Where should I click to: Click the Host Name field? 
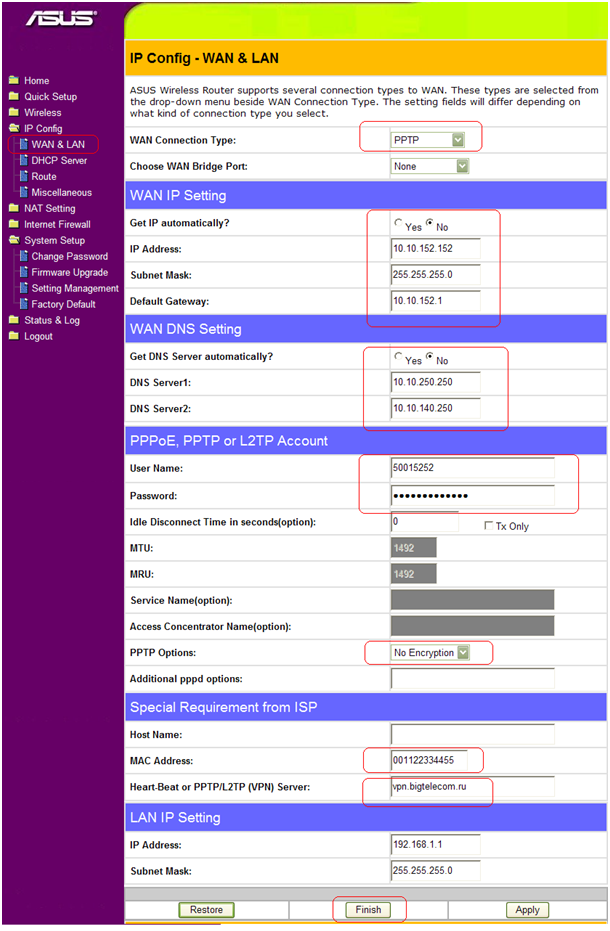(x=473, y=734)
